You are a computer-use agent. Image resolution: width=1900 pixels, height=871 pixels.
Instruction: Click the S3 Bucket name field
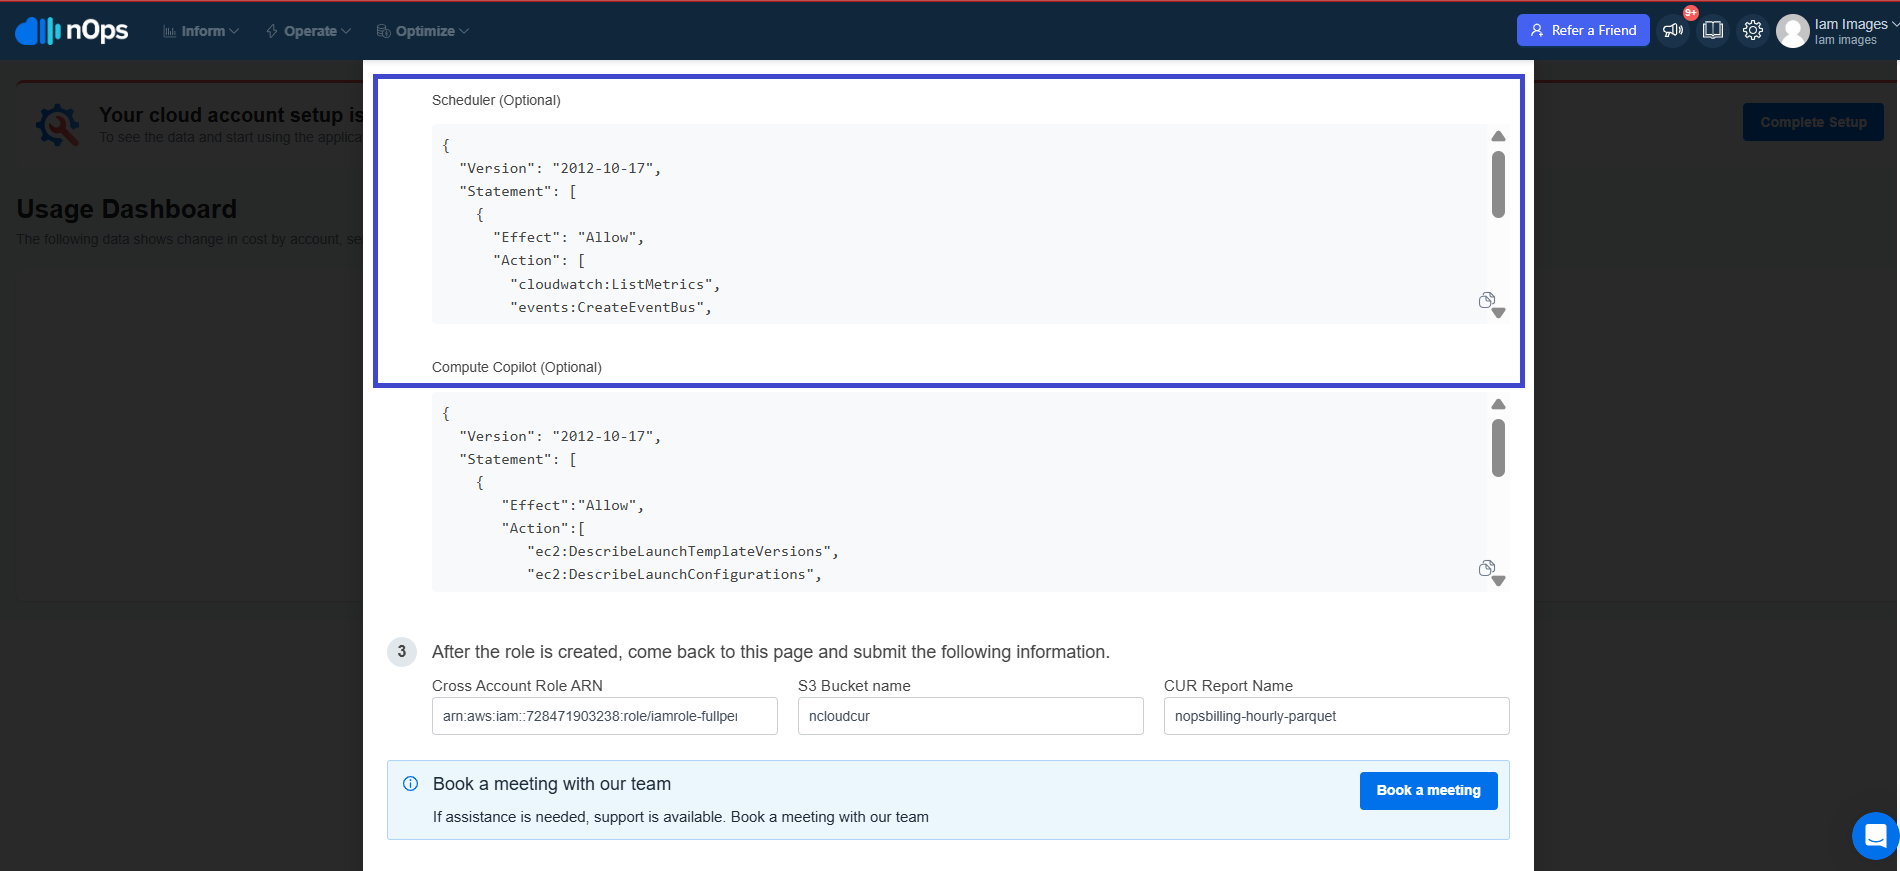[x=971, y=716]
